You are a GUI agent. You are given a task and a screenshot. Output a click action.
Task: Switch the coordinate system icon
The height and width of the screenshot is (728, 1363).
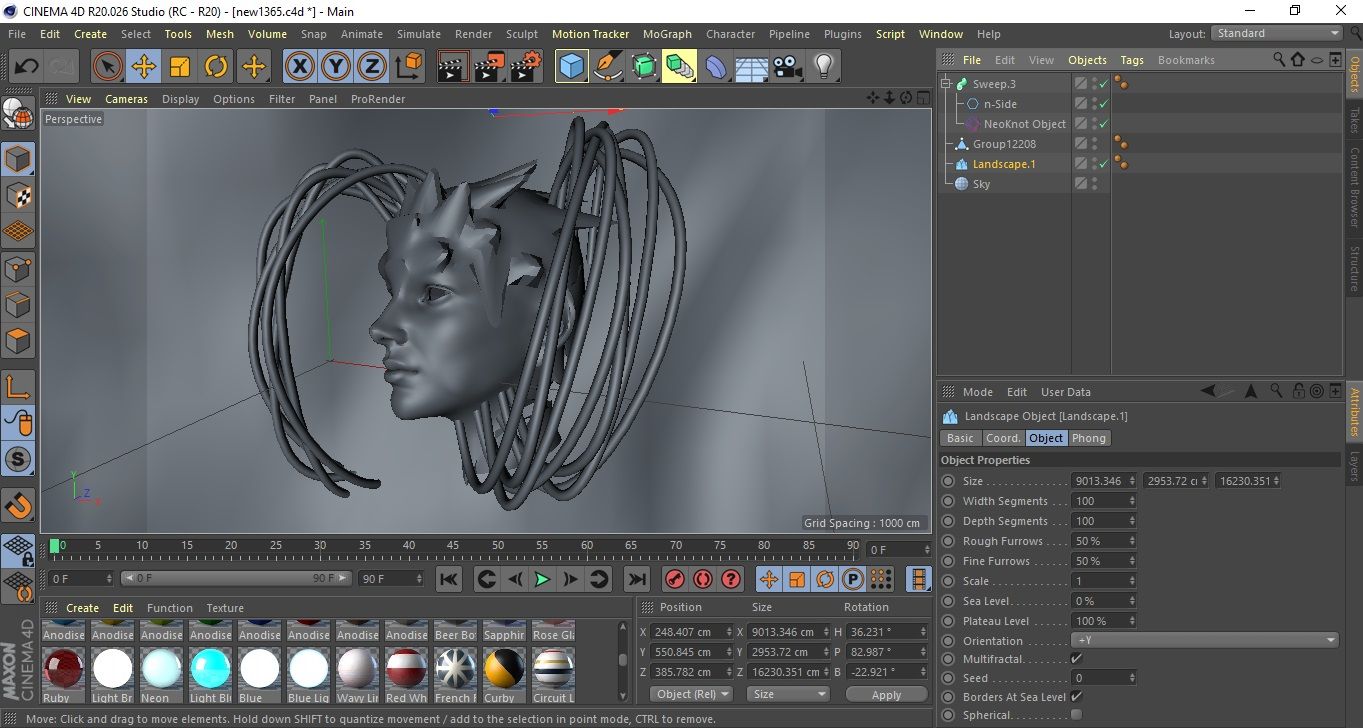pos(409,67)
